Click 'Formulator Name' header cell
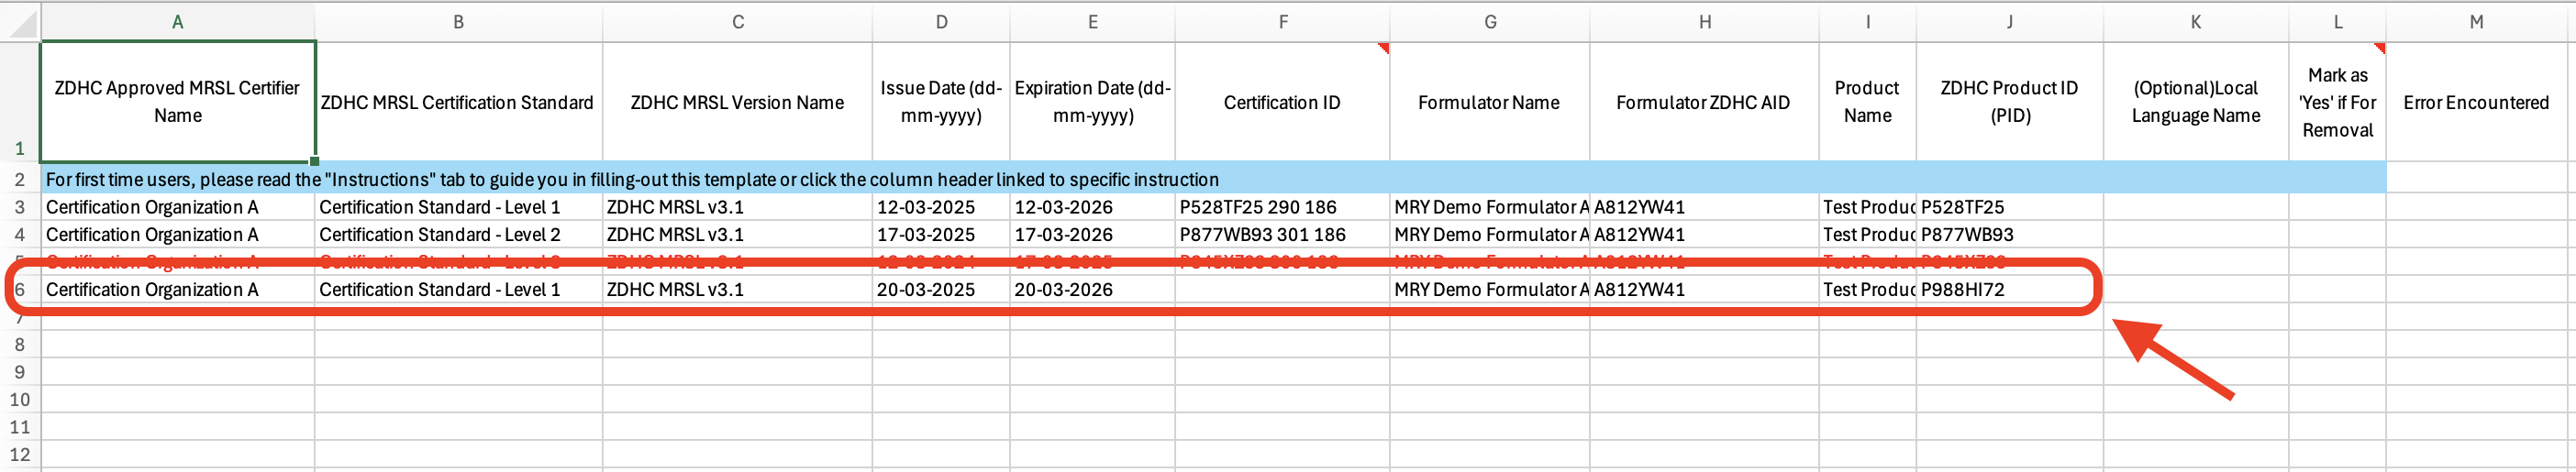The height and width of the screenshot is (472, 2576). 1489,101
